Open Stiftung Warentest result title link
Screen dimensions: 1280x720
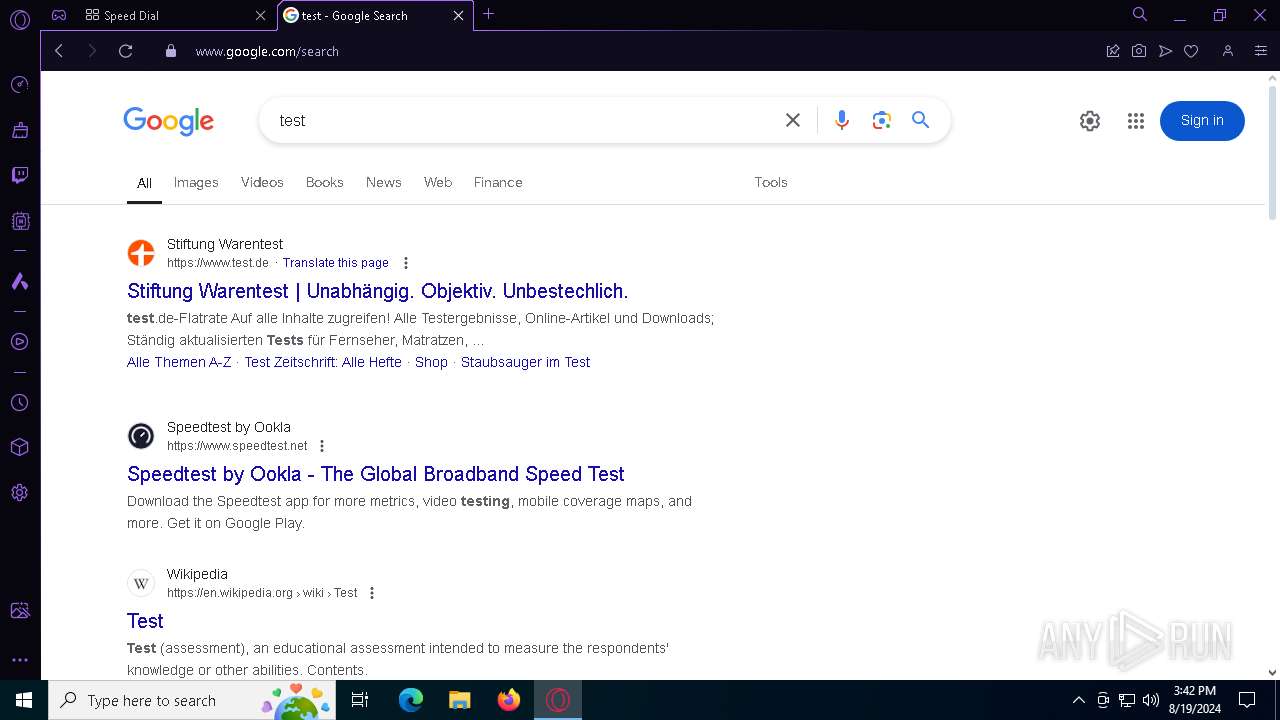(378, 291)
